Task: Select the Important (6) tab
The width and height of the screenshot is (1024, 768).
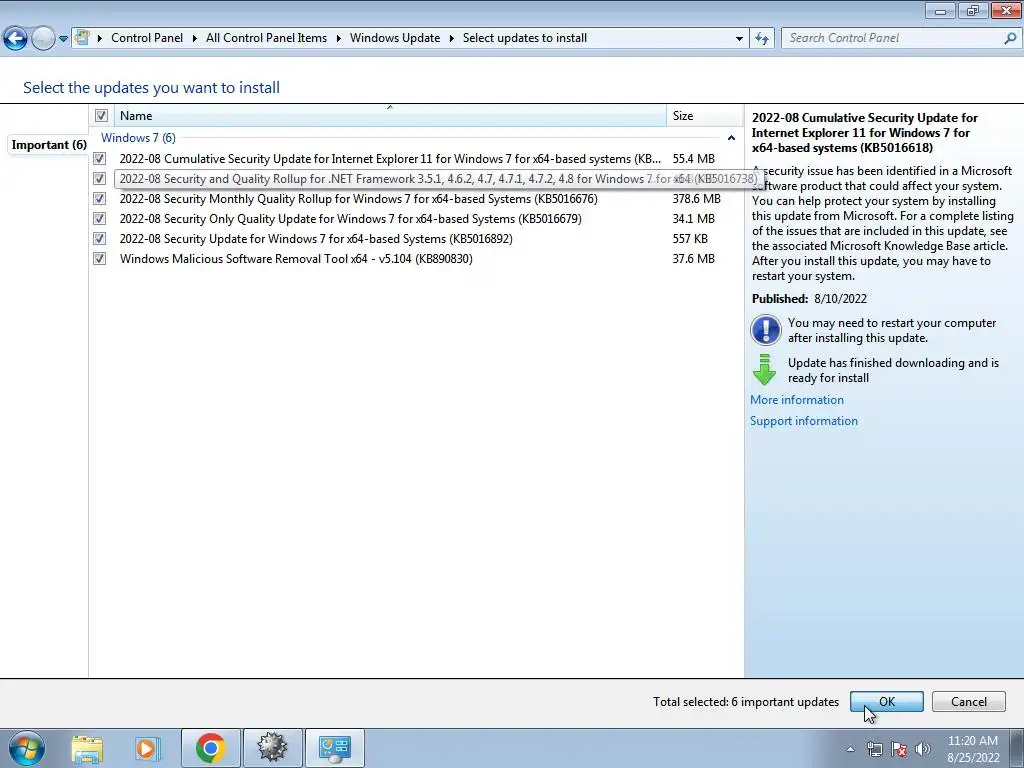Action: [49, 145]
